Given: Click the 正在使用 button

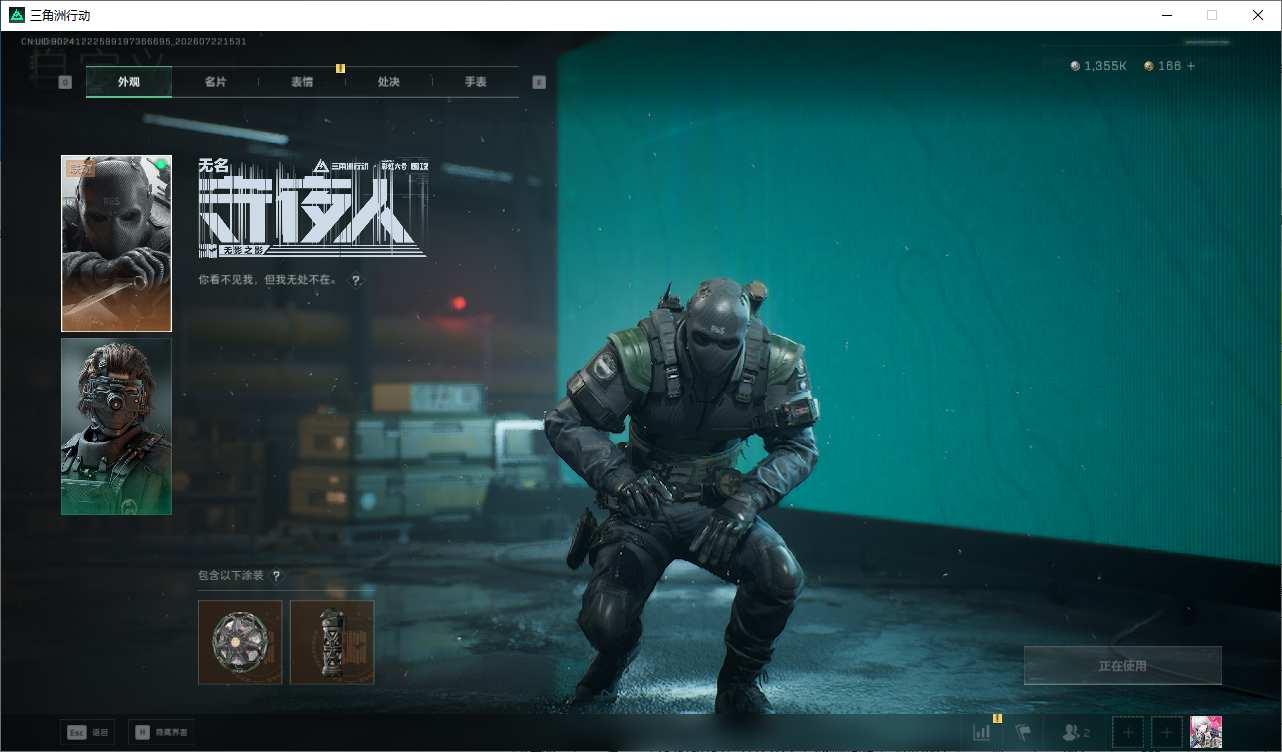Looking at the screenshot, I should pyautogui.click(x=1123, y=666).
